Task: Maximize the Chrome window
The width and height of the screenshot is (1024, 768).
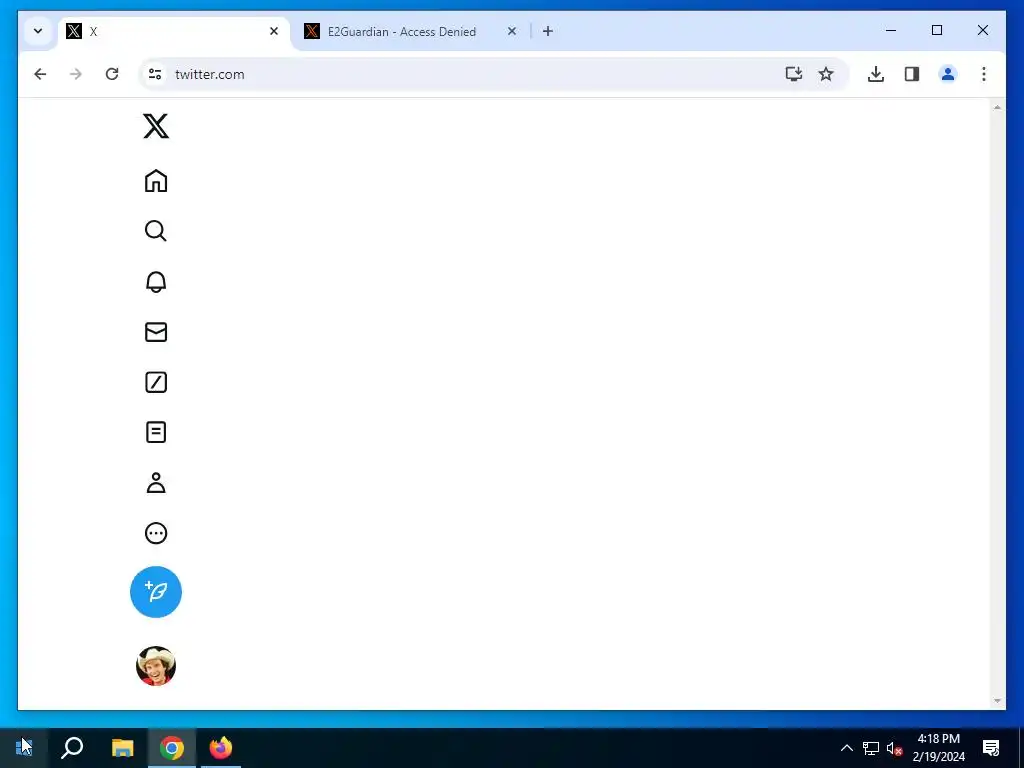Action: [x=936, y=30]
